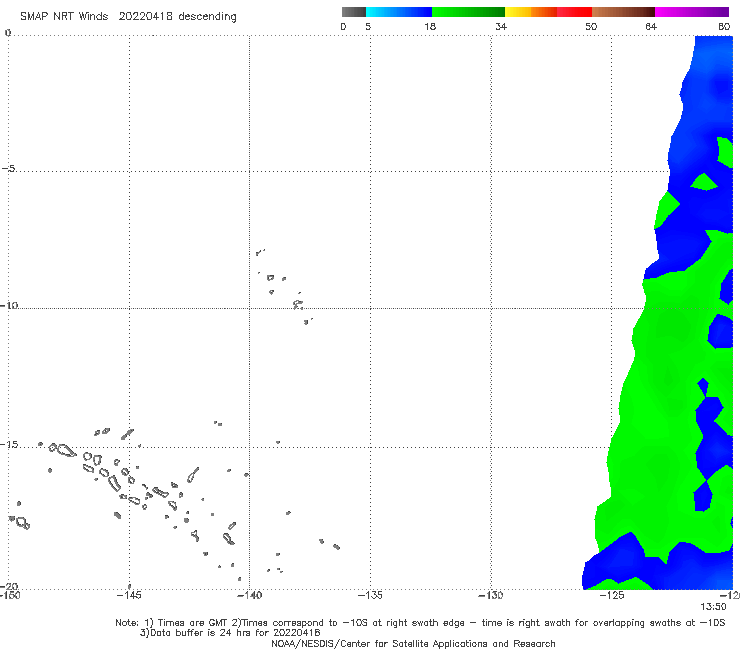Click the latitude label '-5'
The image size is (740, 650).
pyautogui.click(x=9, y=169)
